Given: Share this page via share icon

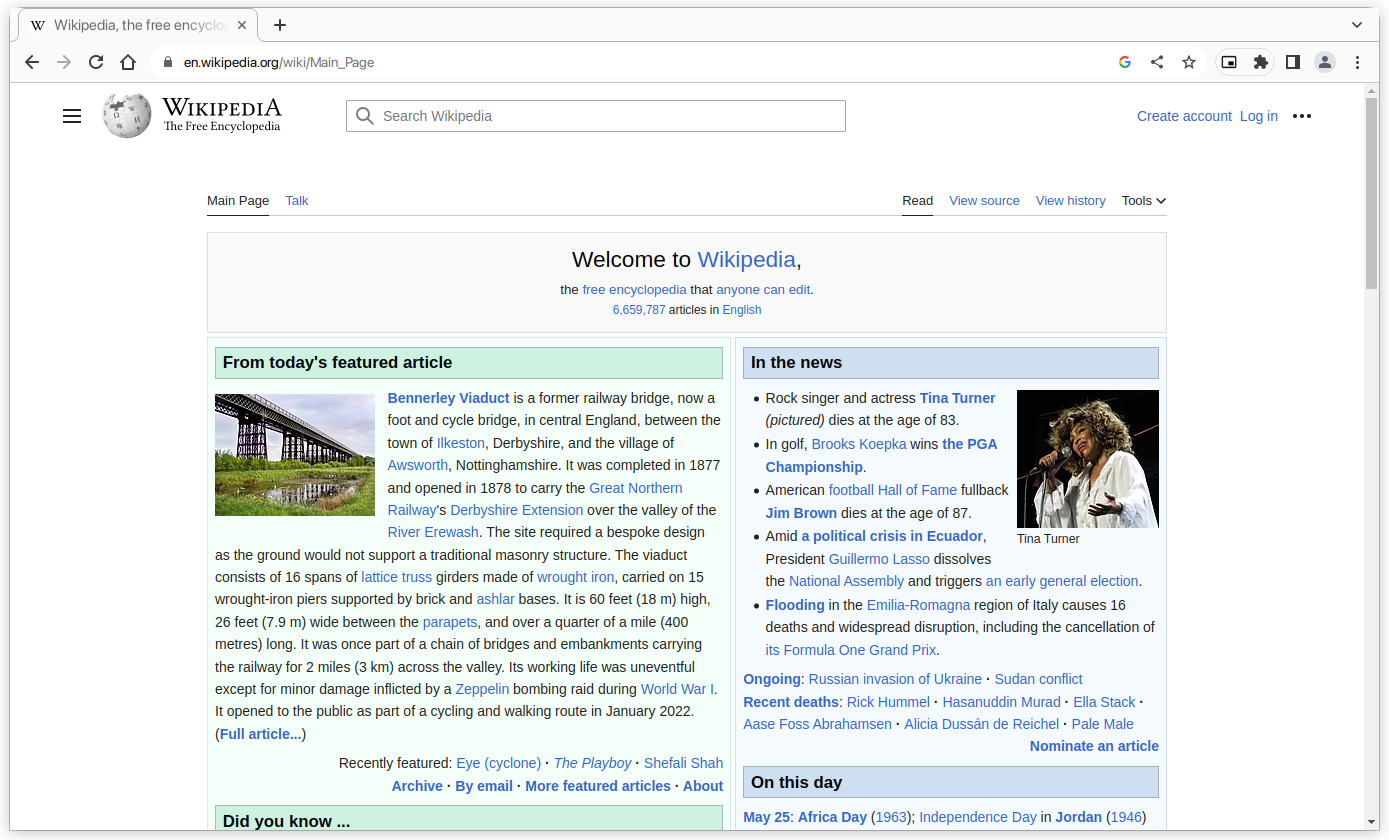Looking at the screenshot, I should pos(1157,62).
